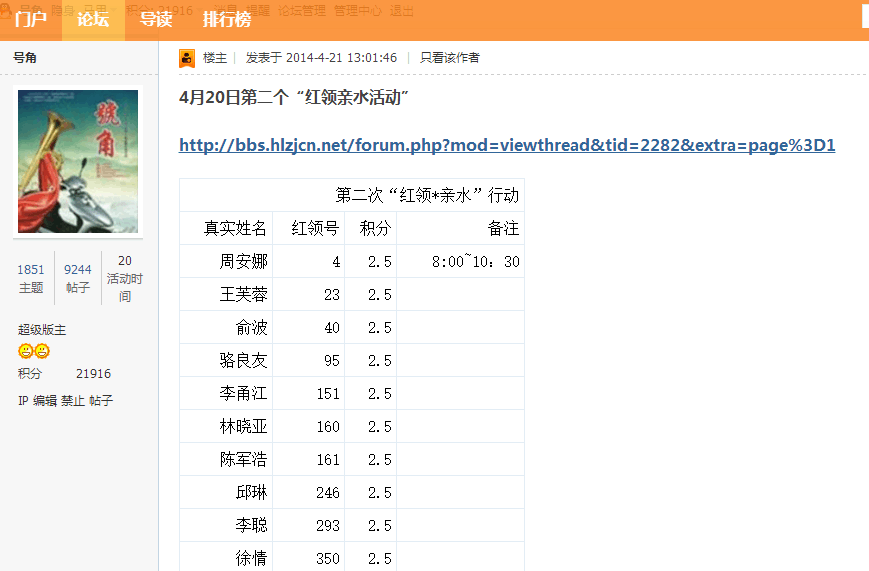Screen dimensions: 869x571
Task: Click 编辑 to edit the user
Action: [x=45, y=401]
